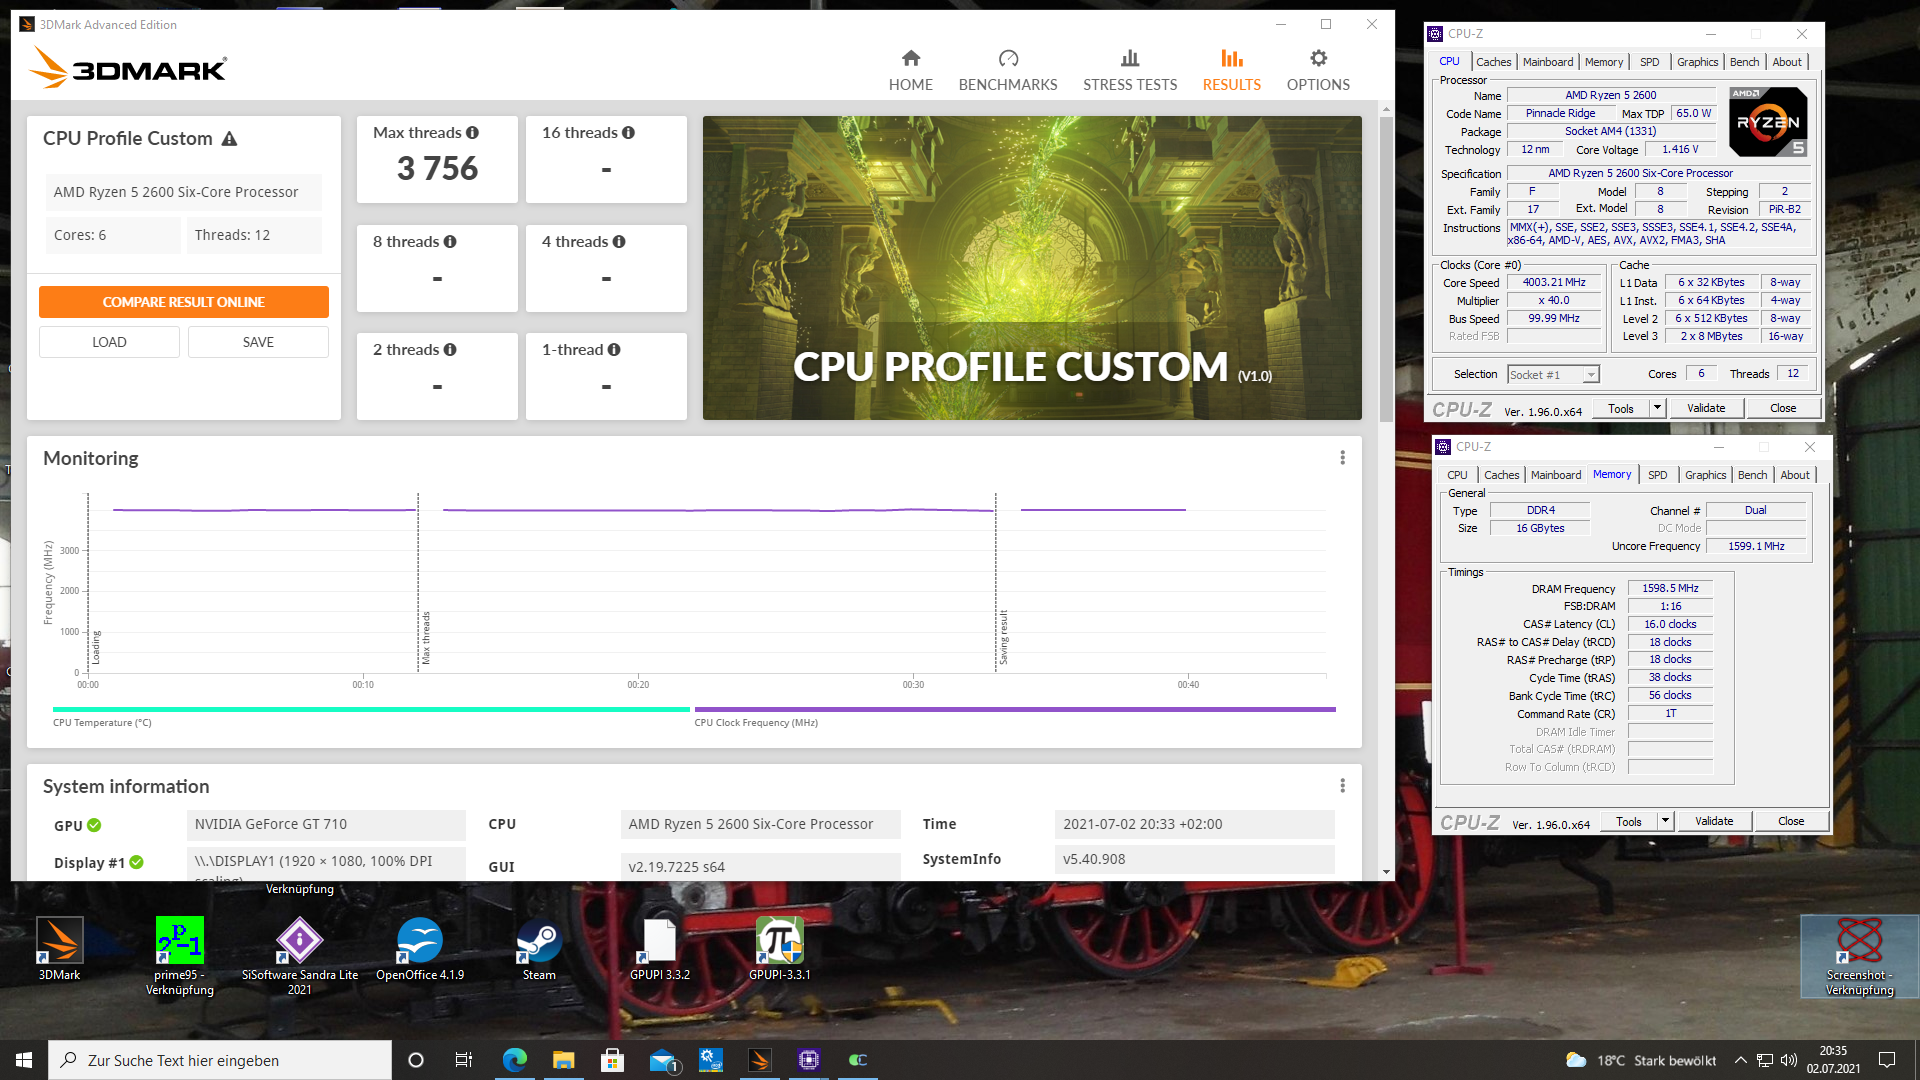Click CPU Profile Custom banner image
The image size is (1920, 1080).
tap(1032, 268)
